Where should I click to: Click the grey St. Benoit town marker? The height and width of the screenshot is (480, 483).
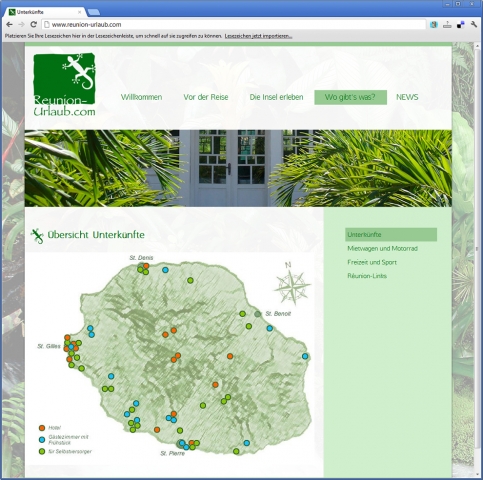coord(258,314)
